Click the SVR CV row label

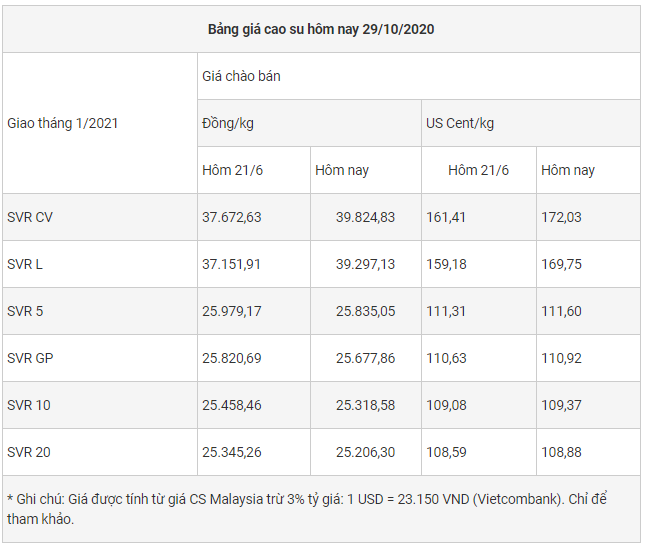[30, 217]
